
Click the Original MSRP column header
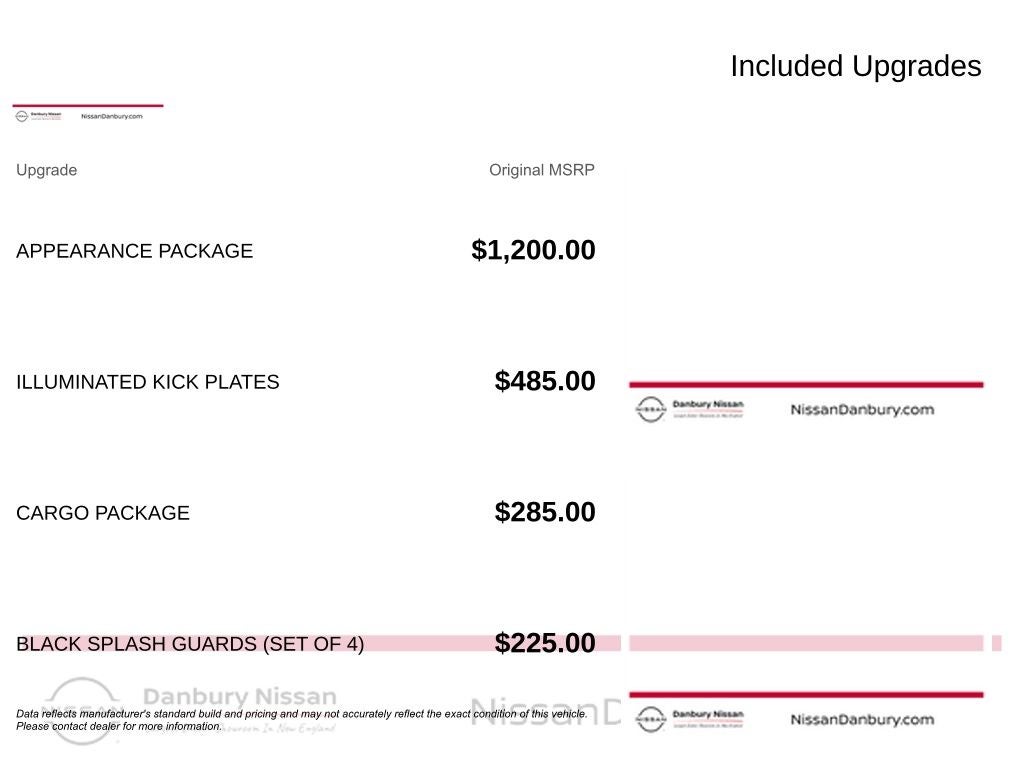point(541,170)
